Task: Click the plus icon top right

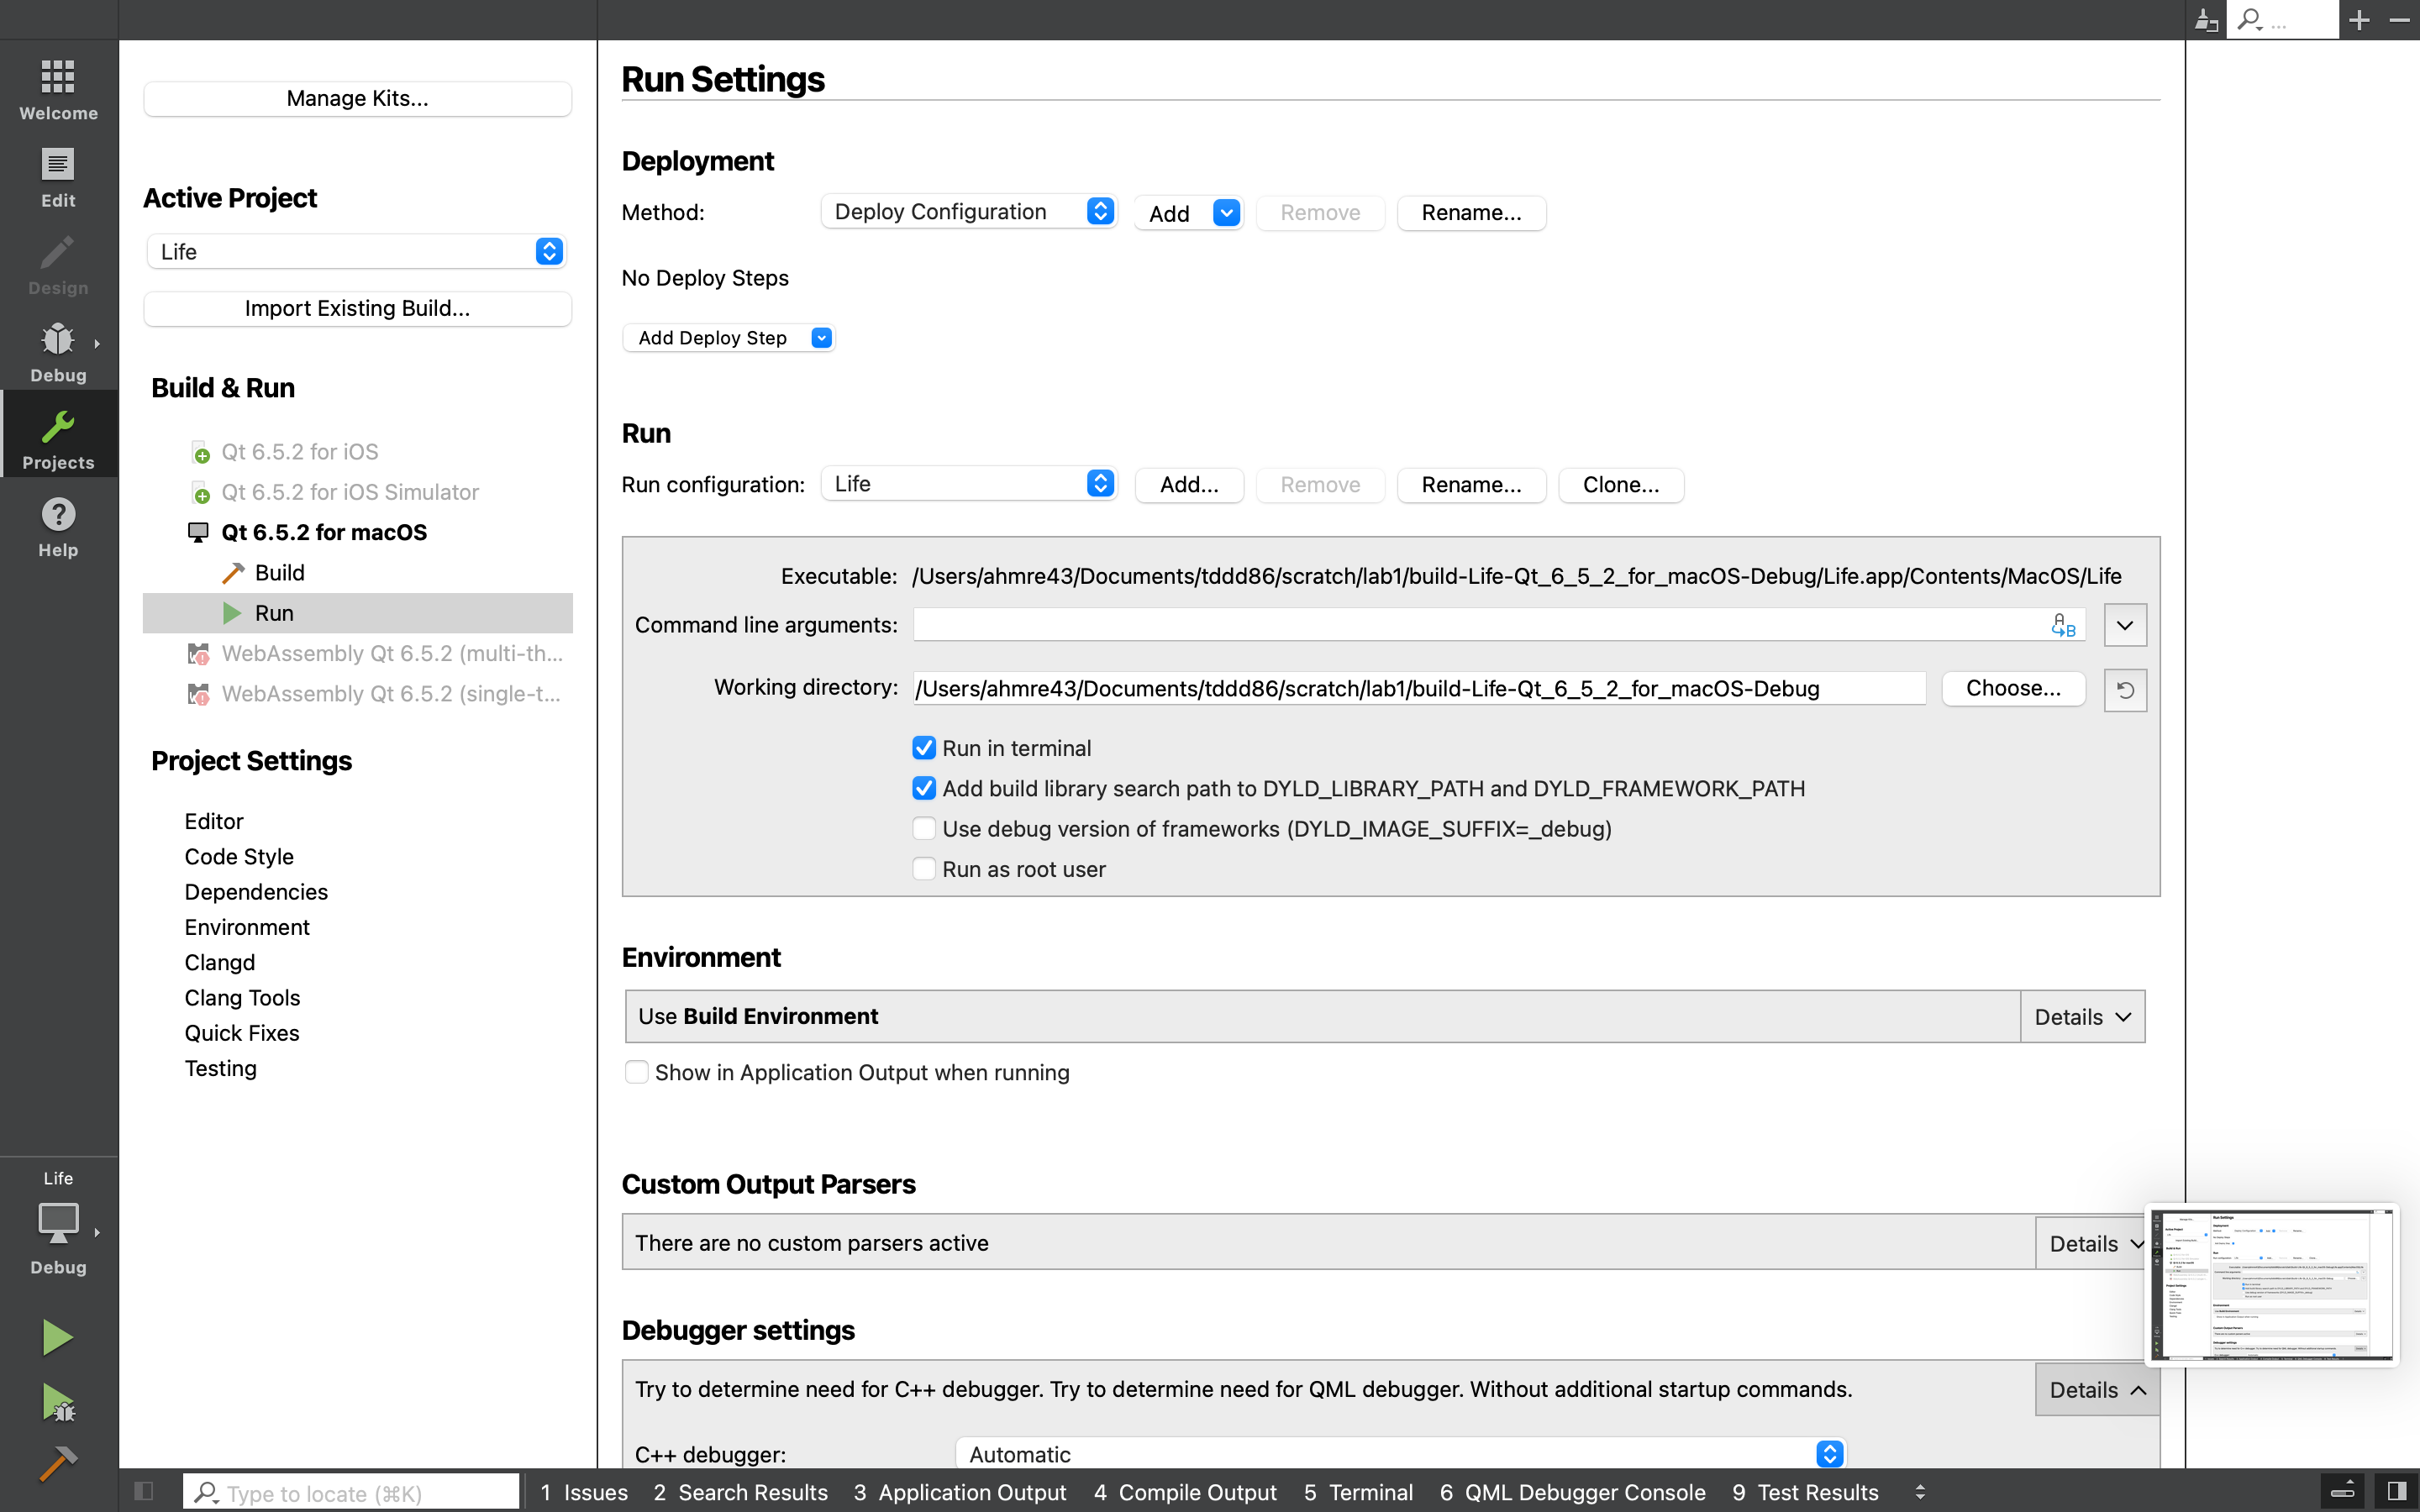Action: pos(2359,19)
